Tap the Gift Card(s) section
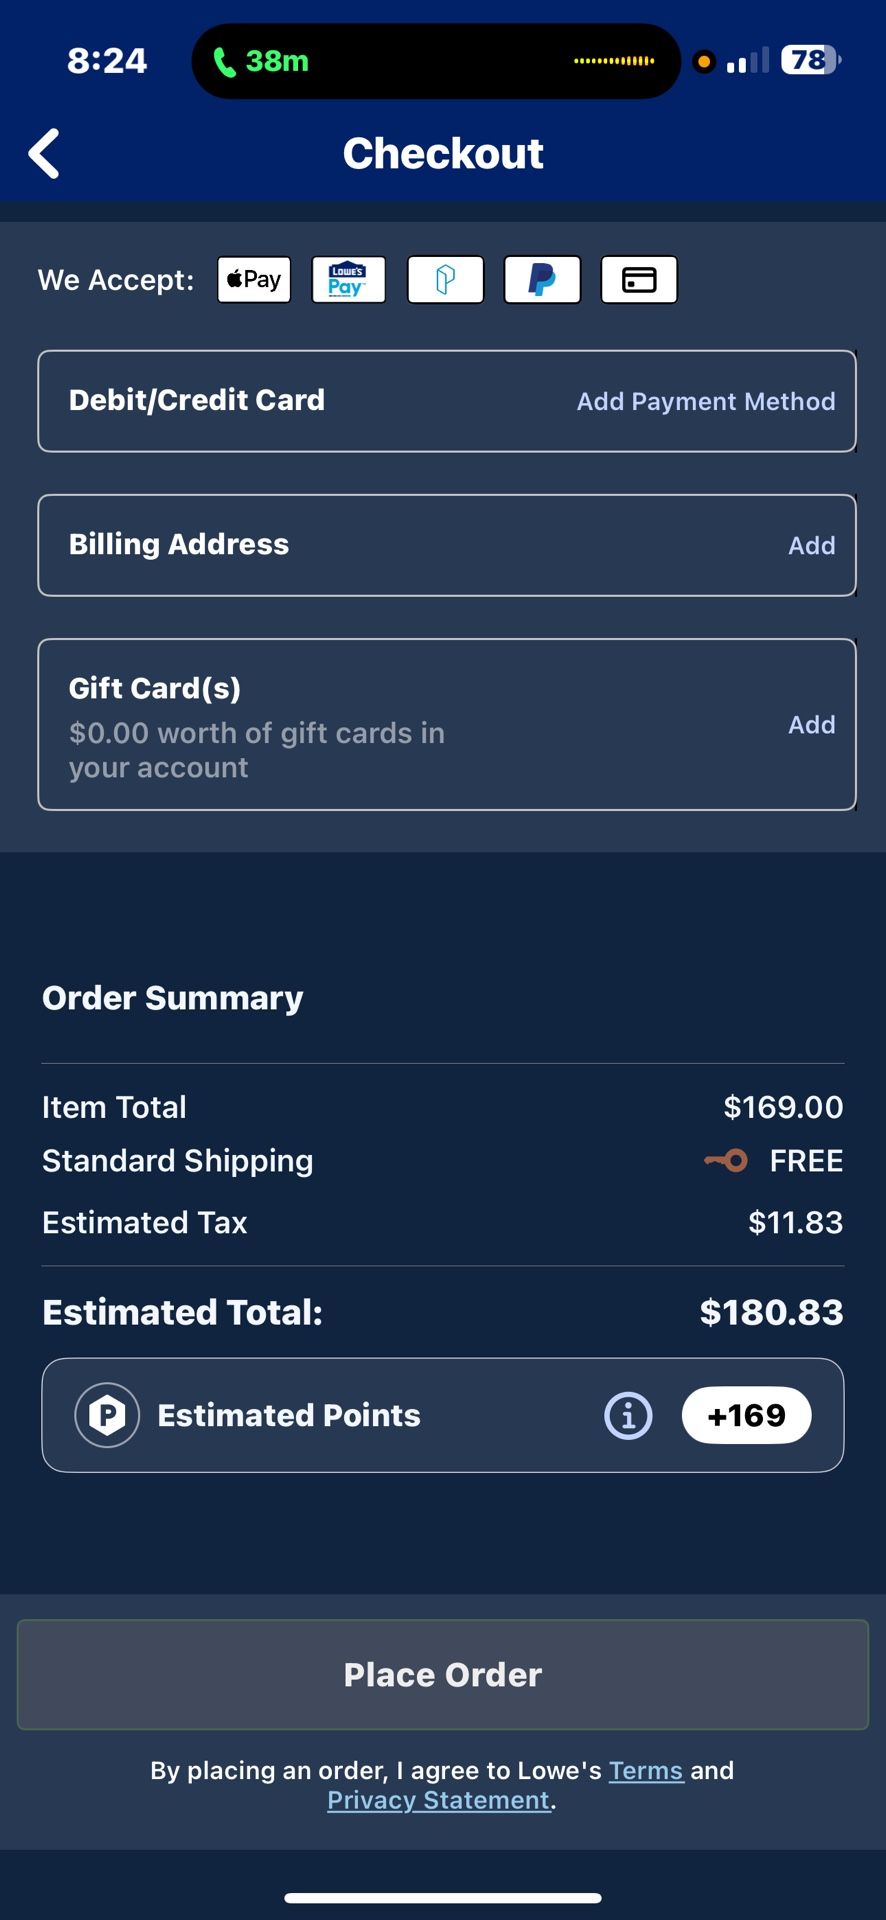Image resolution: width=886 pixels, height=1920 pixels. coord(447,724)
